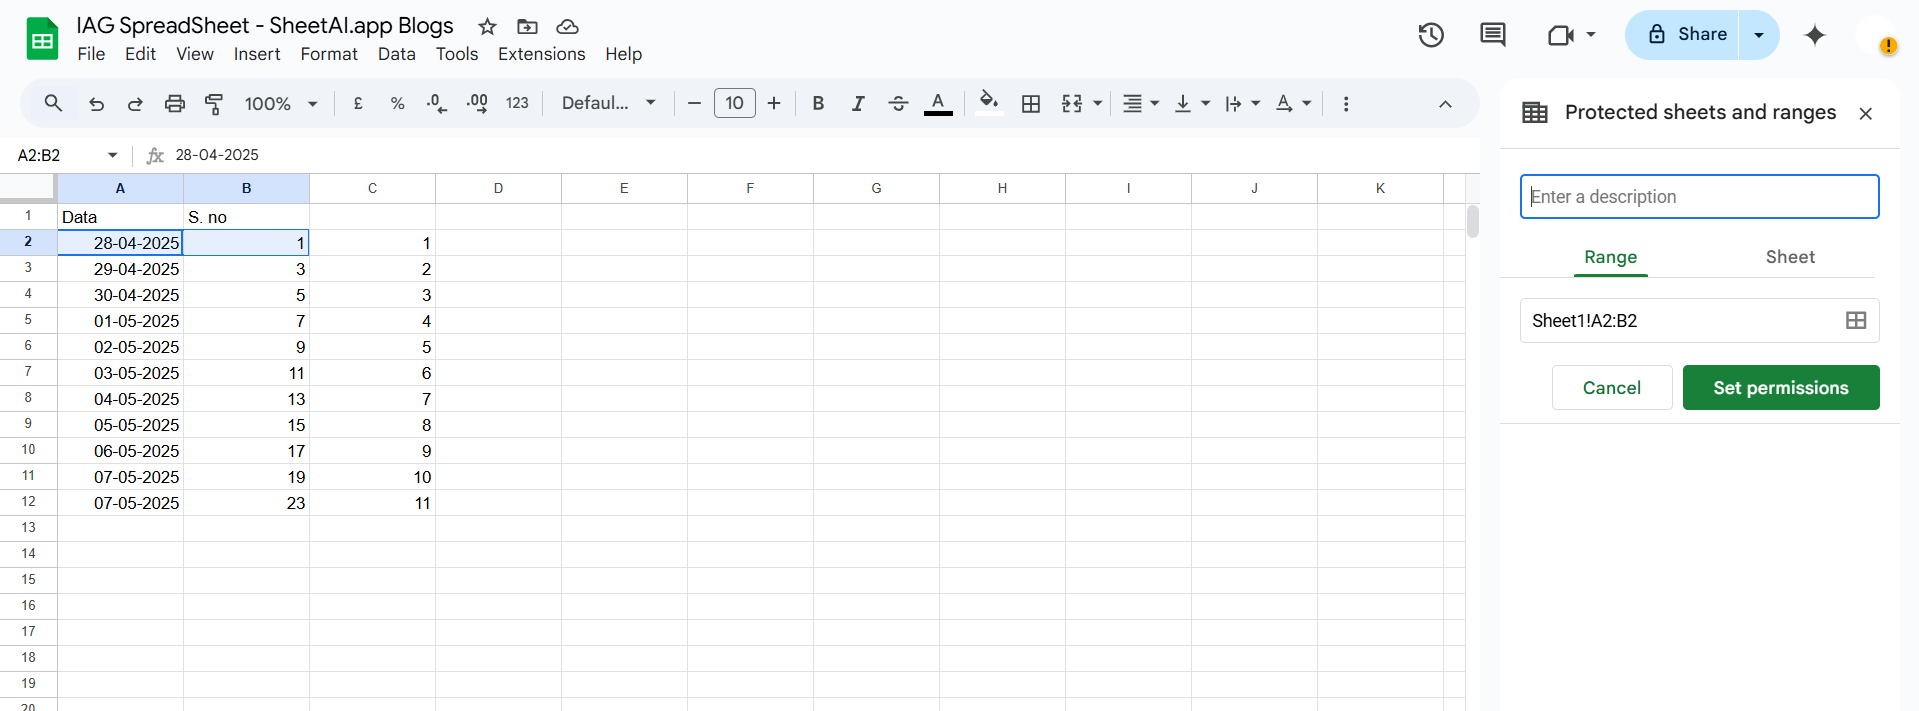Click the Share button

(1683, 35)
